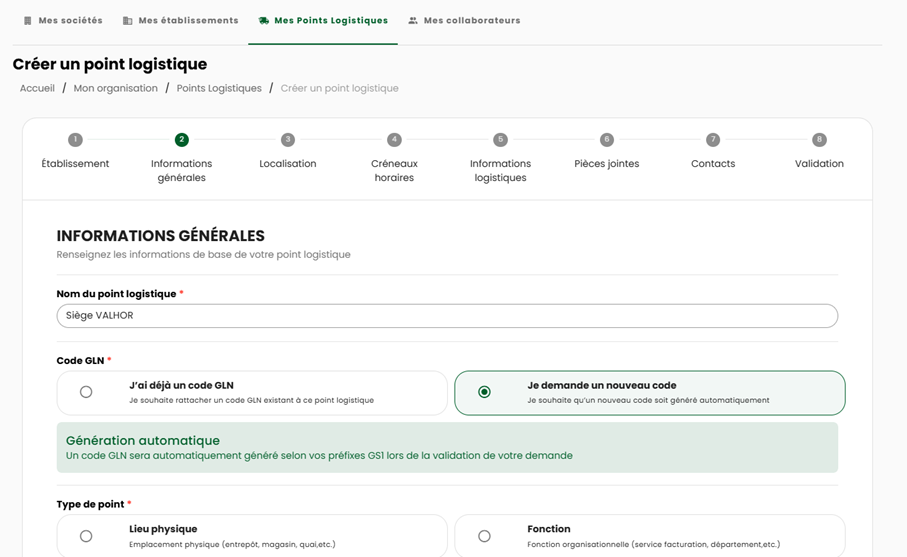
Task: Click step 7 circle for Contacts
Action: pos(713,139)
